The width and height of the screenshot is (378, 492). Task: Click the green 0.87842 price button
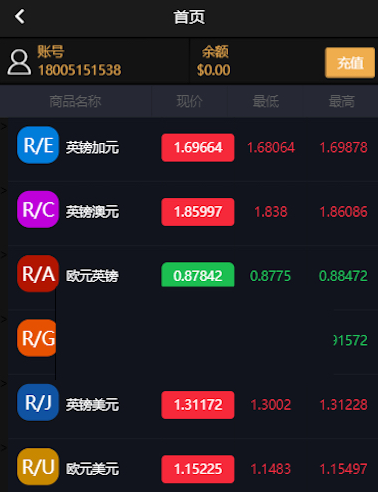click(x=198, y=275)
